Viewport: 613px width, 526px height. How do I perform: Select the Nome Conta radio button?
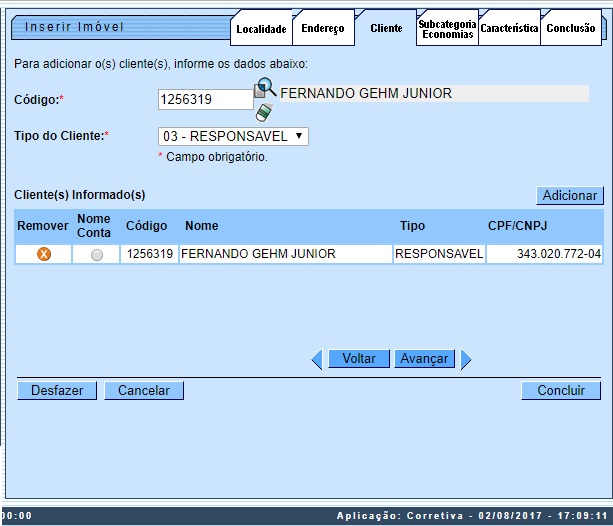tap(96, 255)
